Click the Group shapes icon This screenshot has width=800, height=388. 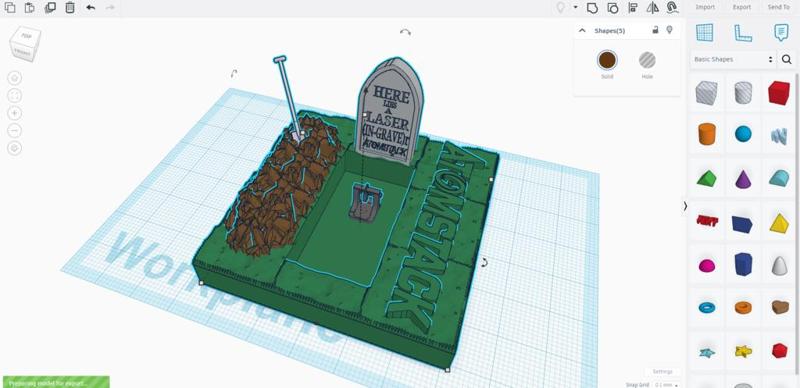coord(592,7)
